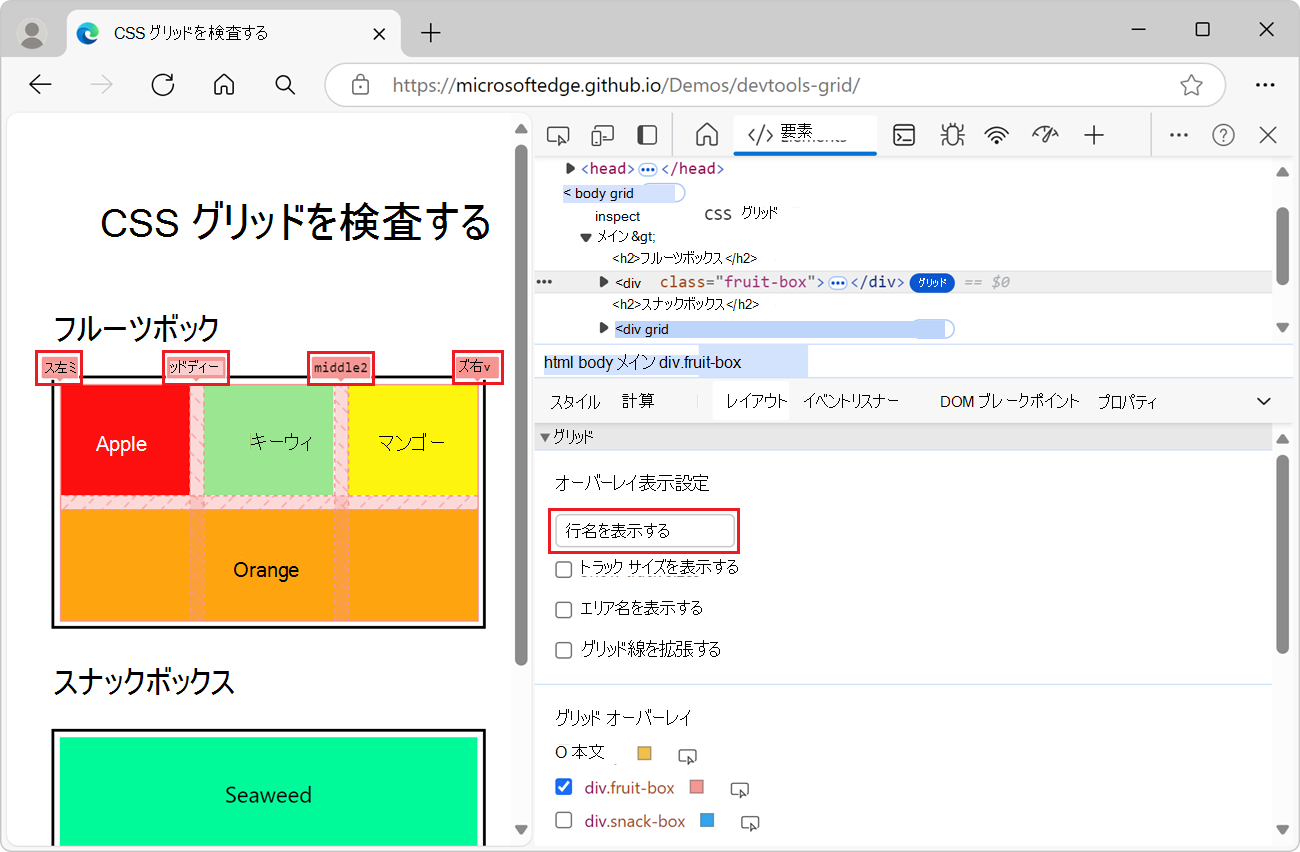Open the Network tool icon
This screenshot has height=852, width=1300.
[x=997, y=134]
